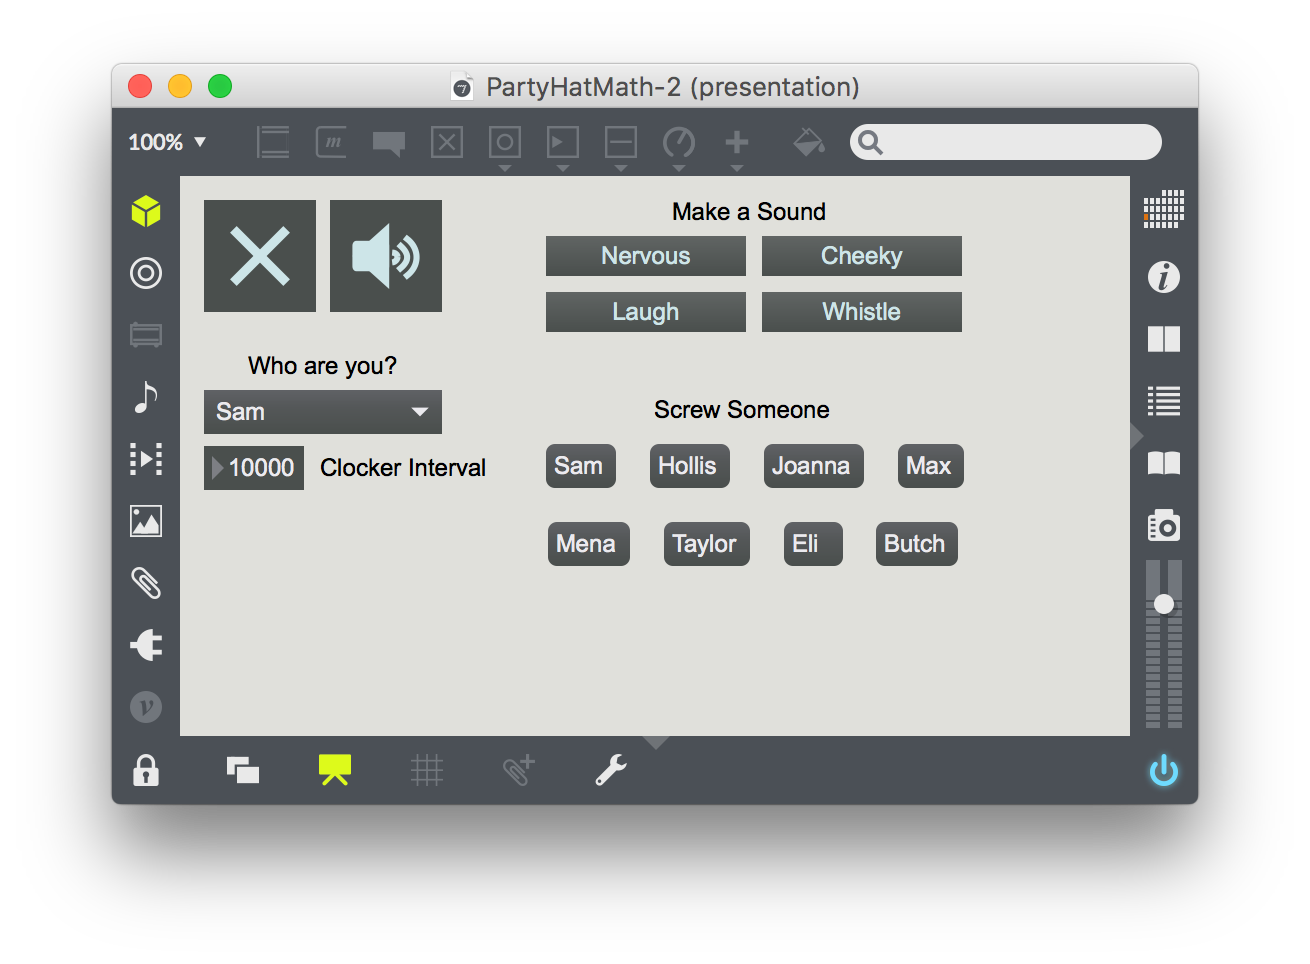This screenshot has height=964, width=1310.
Task: Click the toggle object toolbar icon
Action: (x=447, y=142)
